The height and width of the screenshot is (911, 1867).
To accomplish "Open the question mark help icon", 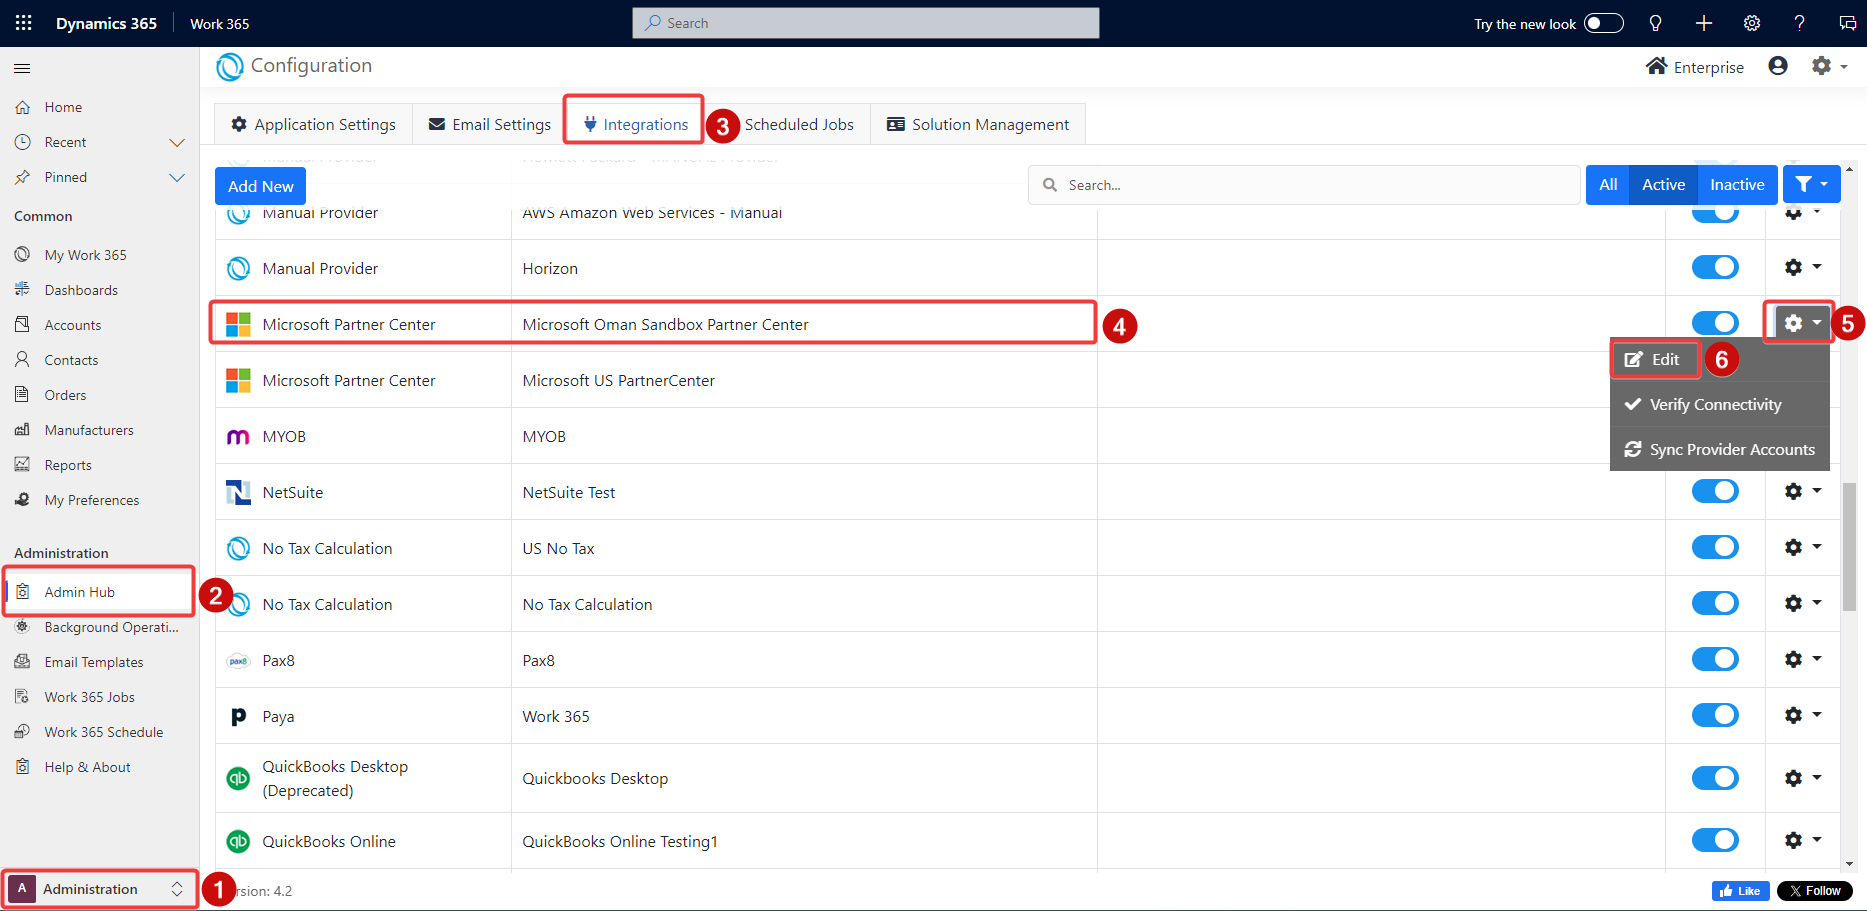I will [1799, 23].
